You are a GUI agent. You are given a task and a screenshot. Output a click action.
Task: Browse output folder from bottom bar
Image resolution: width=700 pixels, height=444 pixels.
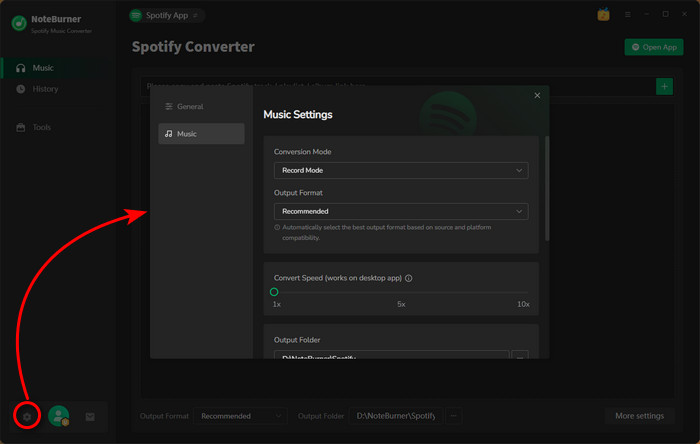pyautogui.click(x=453, y=416)
